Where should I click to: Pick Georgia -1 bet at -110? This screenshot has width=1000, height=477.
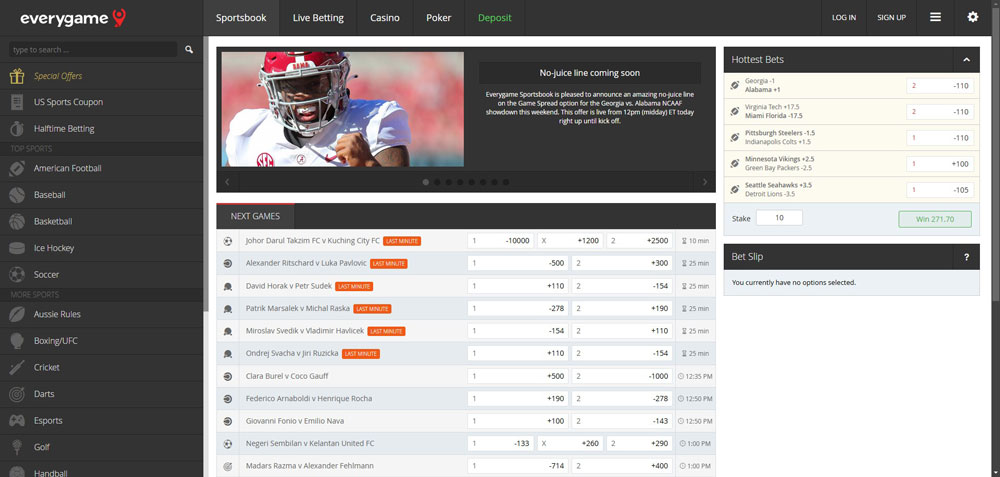pos(940,85)
